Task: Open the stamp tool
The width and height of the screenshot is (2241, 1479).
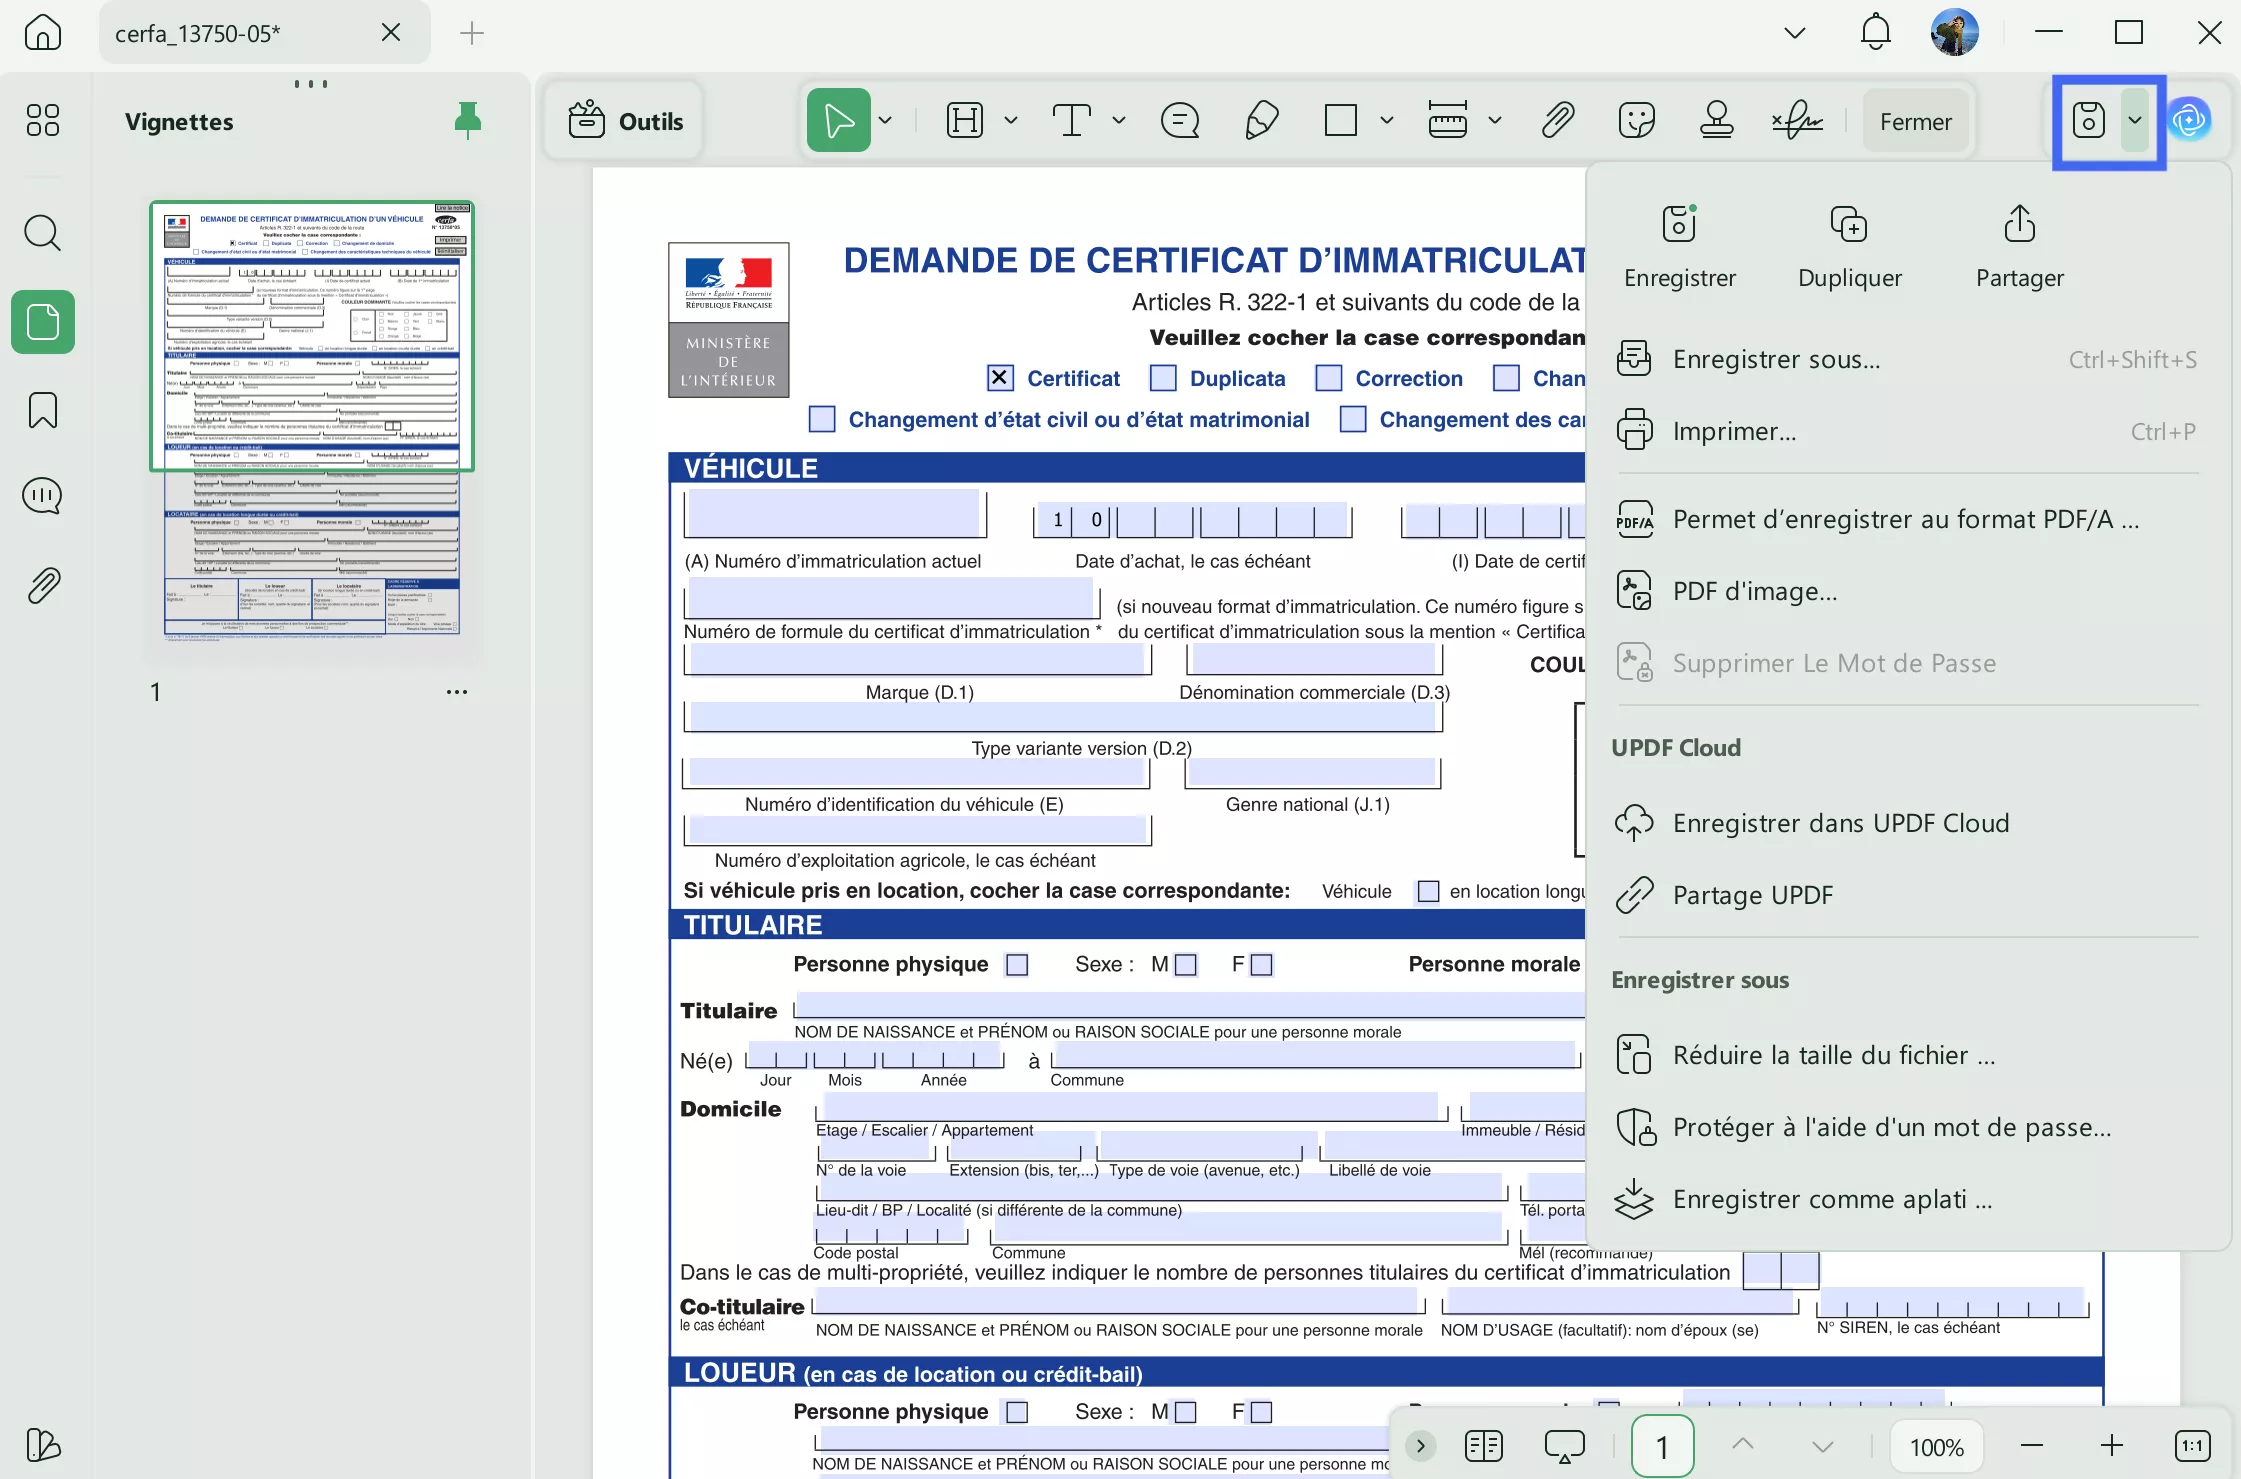Action: (x=1717, y=120)
